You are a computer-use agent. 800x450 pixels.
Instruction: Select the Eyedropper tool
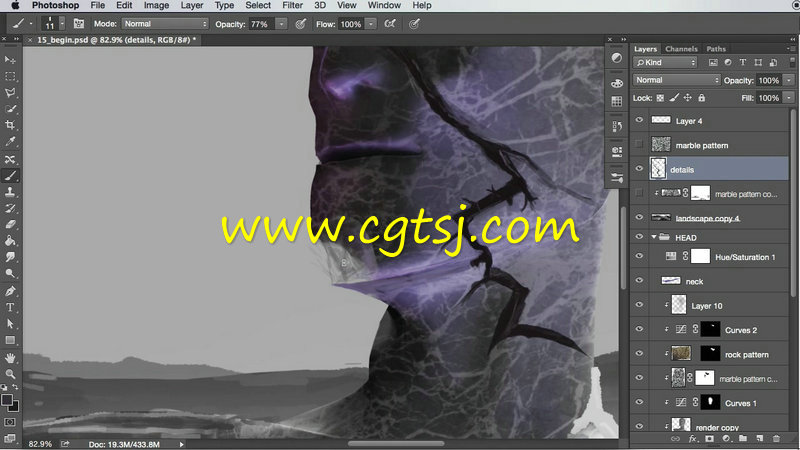(x=10, y=141)
